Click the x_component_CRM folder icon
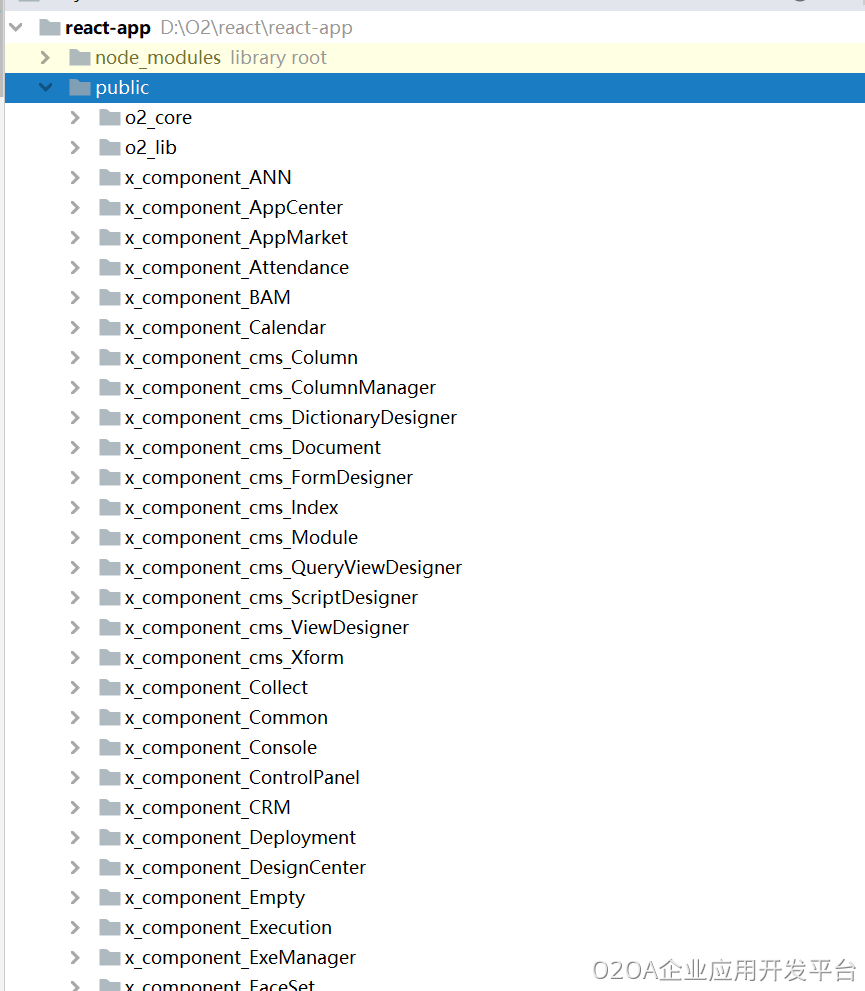 pos(109,808)
